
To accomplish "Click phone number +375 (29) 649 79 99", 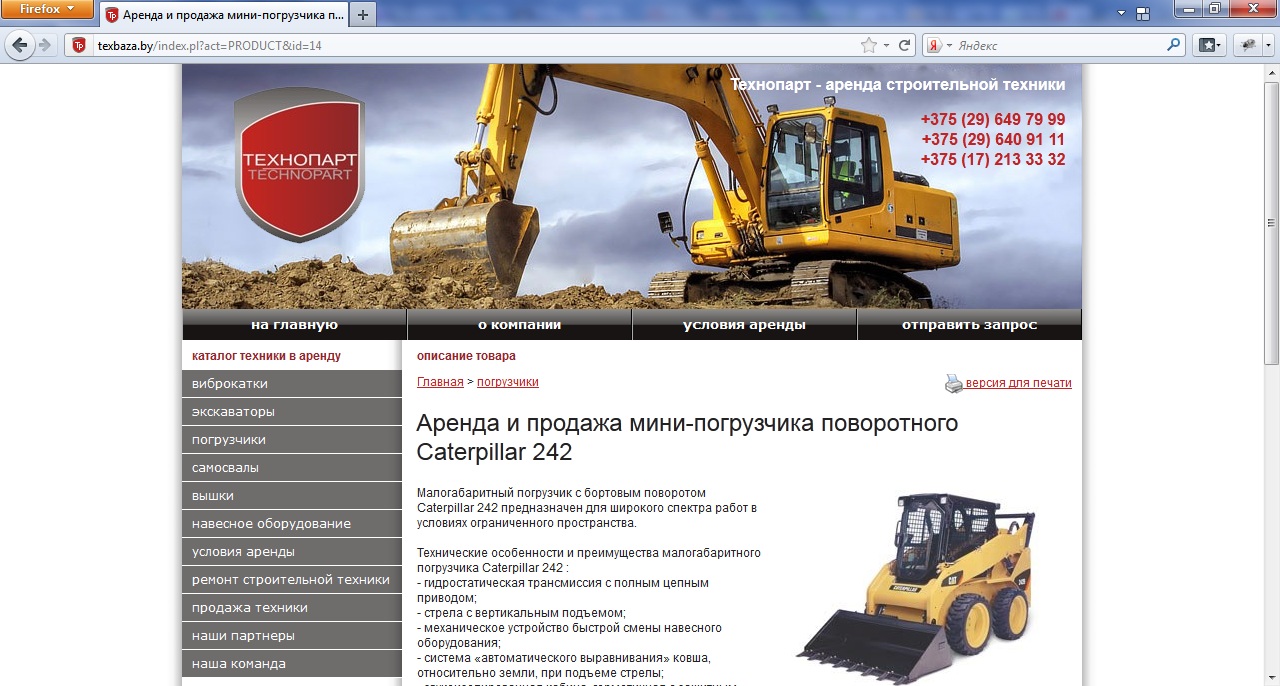I will tap(993, 120).
